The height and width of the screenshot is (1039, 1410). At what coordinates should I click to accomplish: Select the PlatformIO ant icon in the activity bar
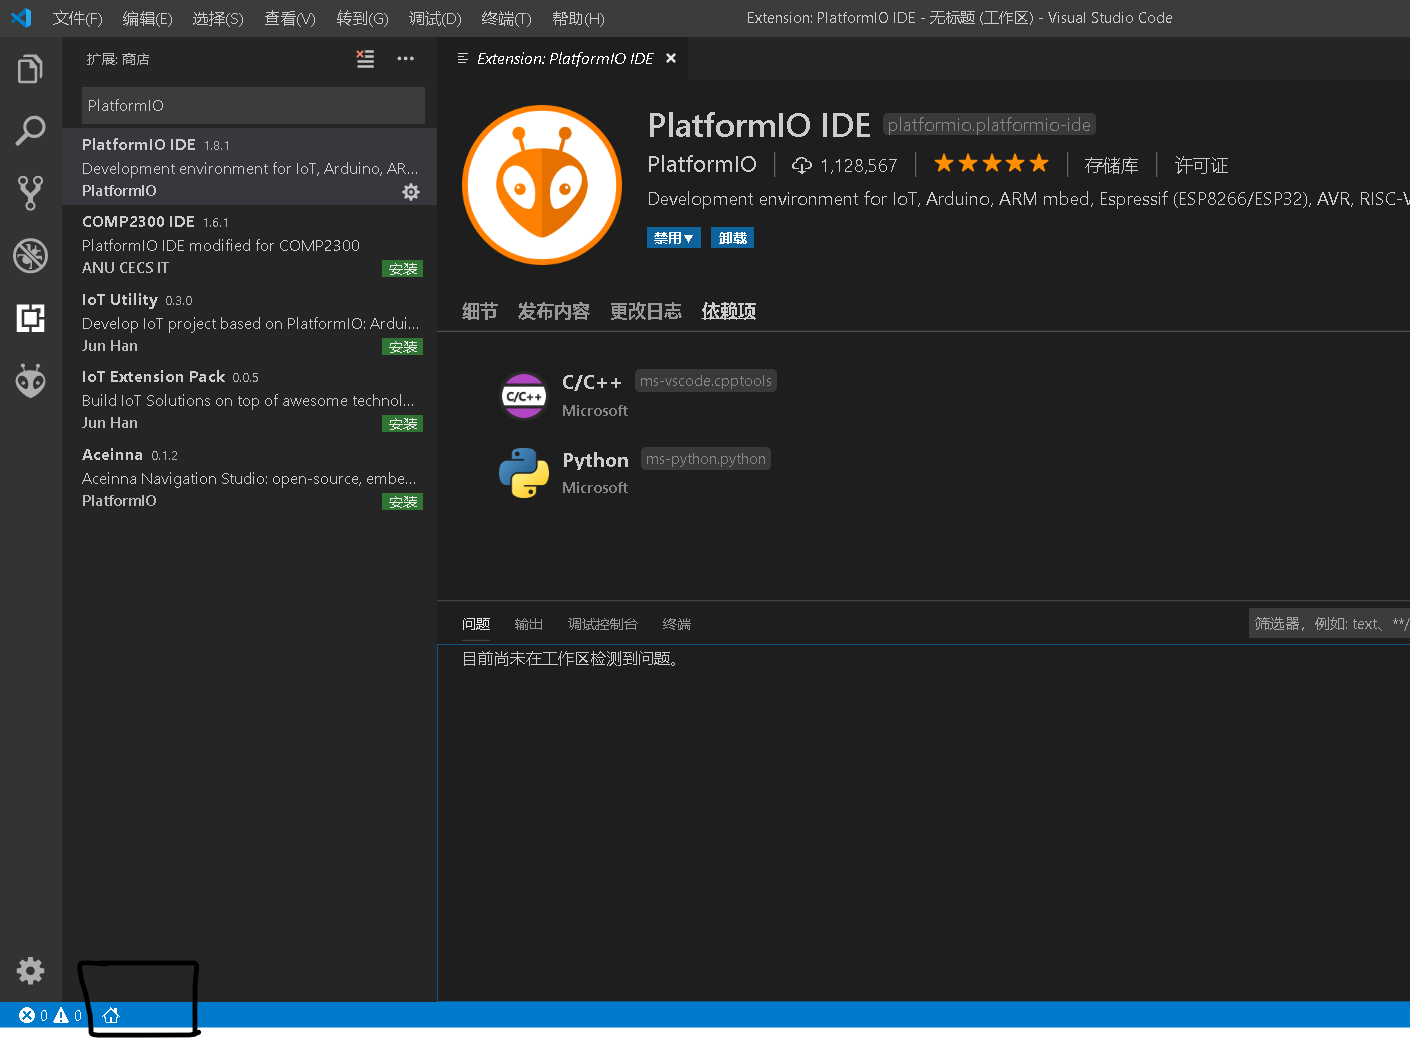30,381
